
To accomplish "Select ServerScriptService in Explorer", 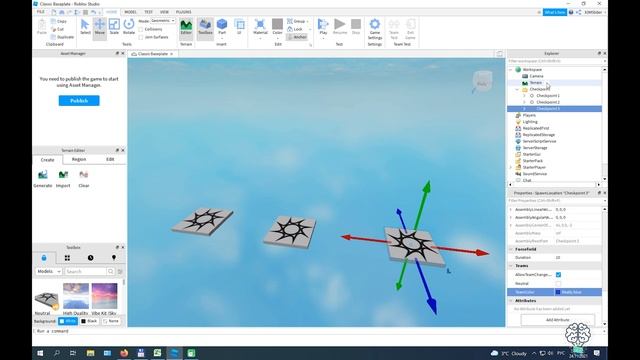I will coord(539,141).
